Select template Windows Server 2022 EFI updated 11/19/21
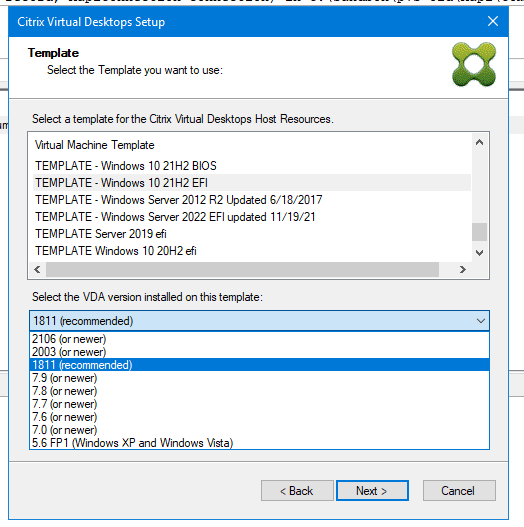Image resolution: width=524 pixels, height=527 pixels. pyautogui.click(x=252, y=217)
